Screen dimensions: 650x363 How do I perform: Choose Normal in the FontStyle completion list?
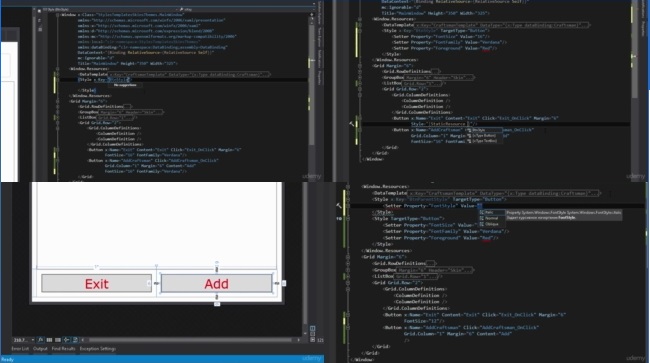pos(492,218)
